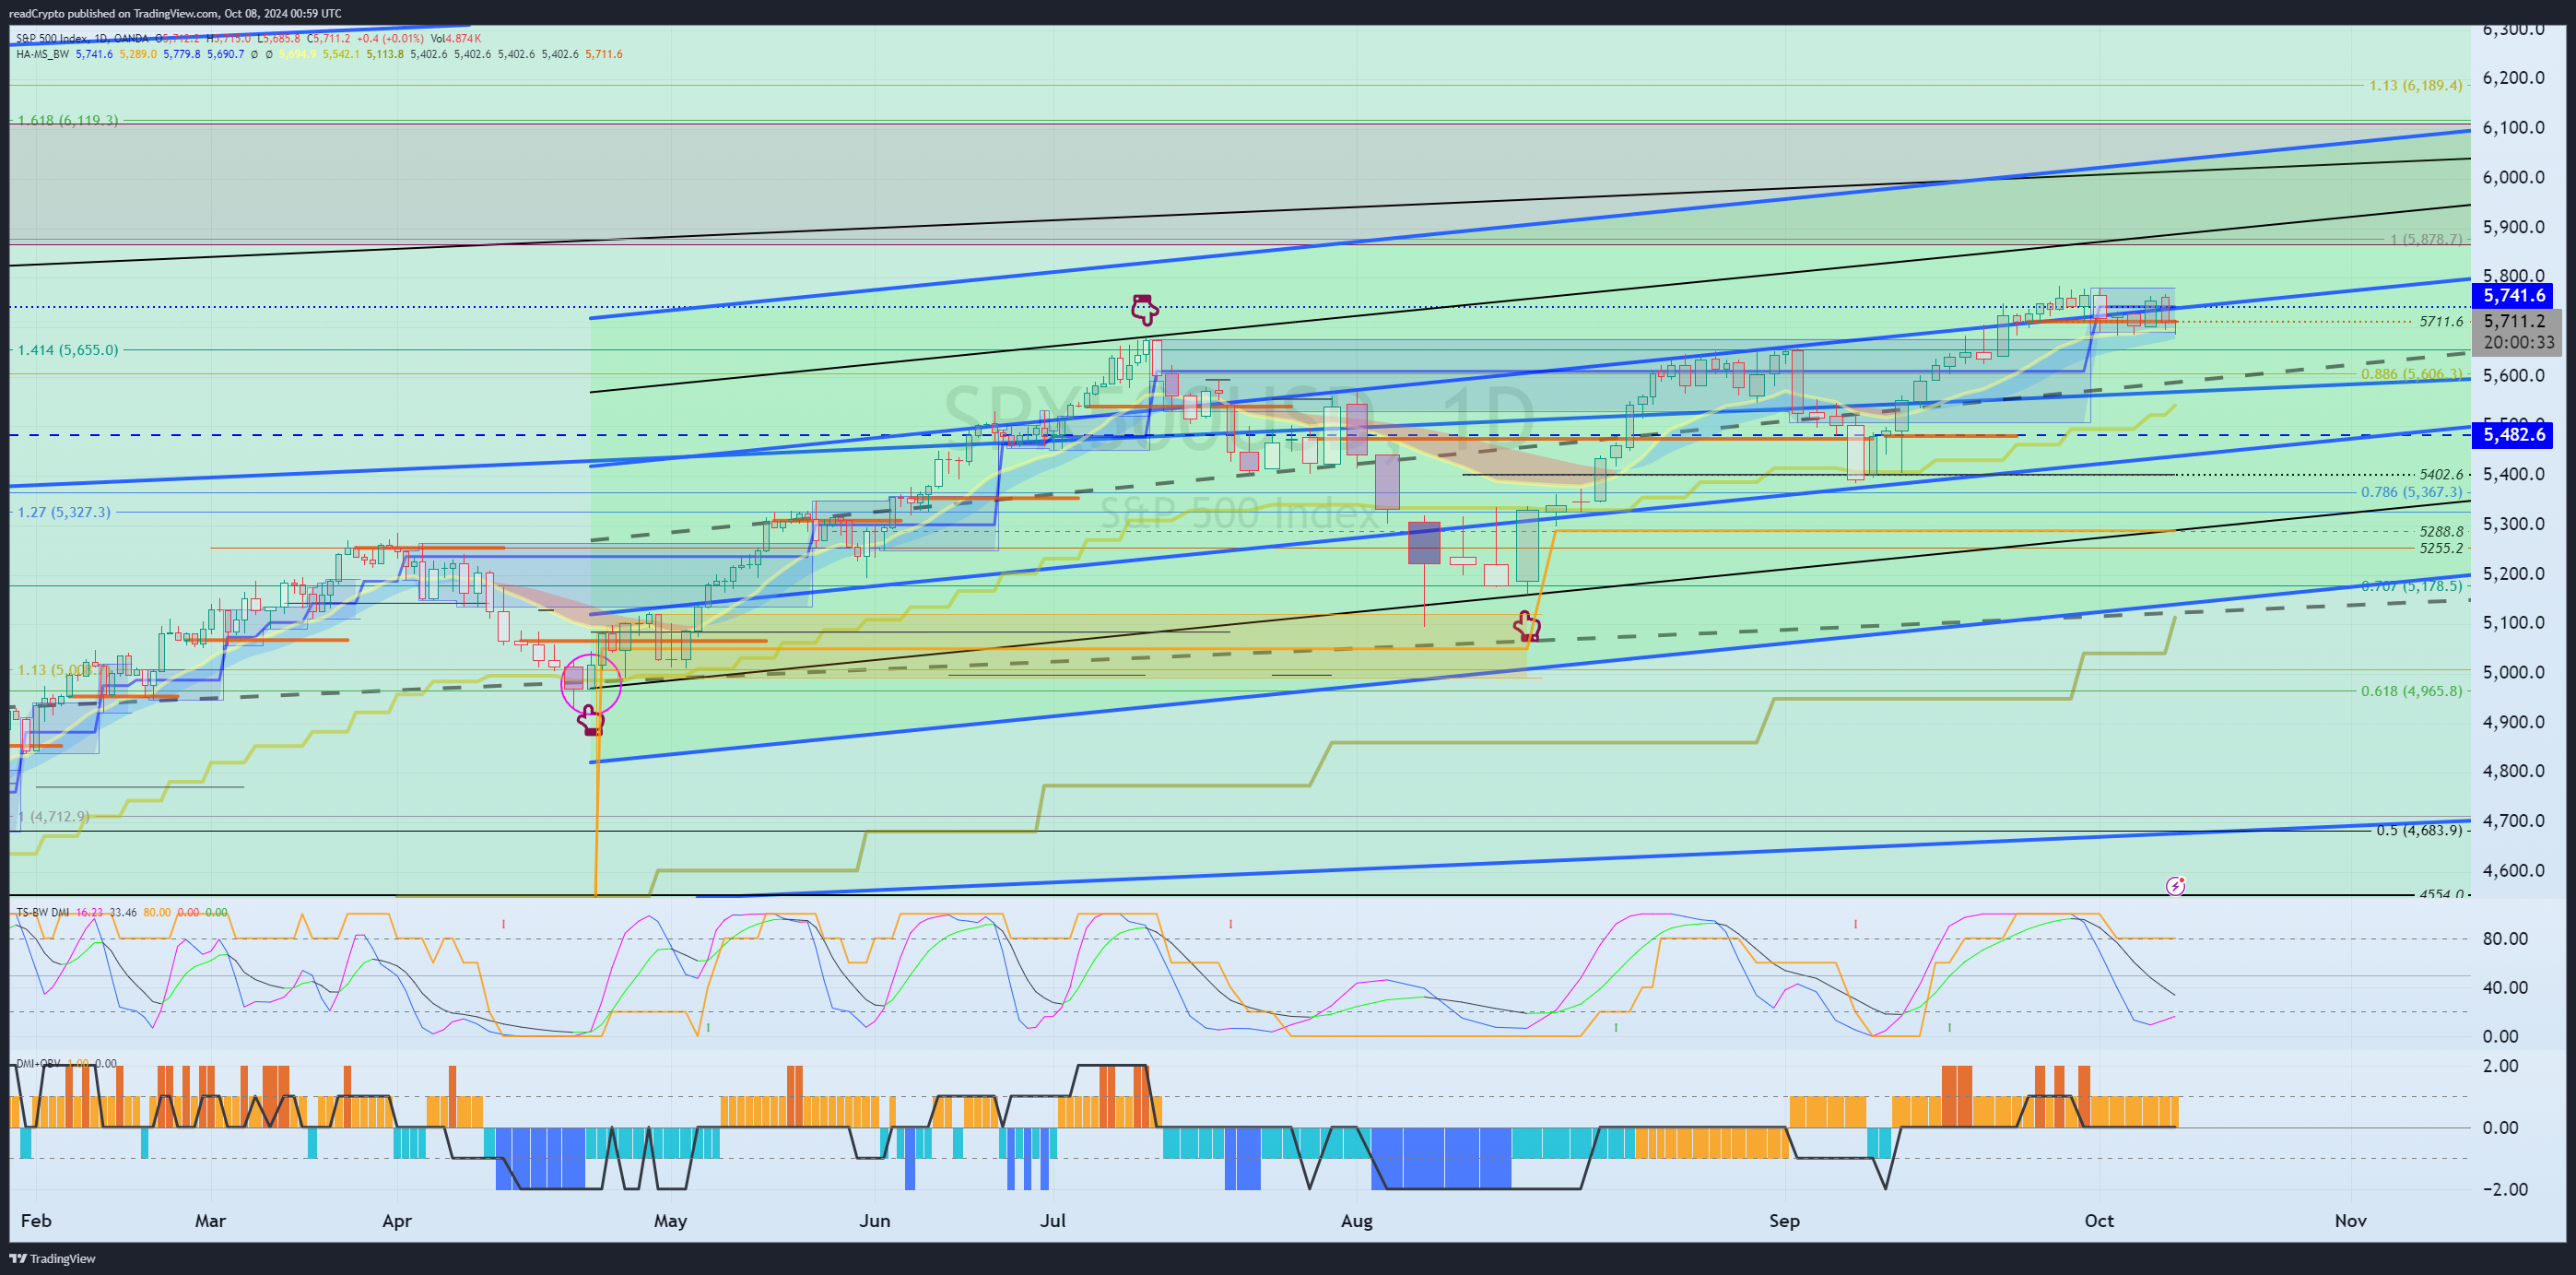This screenshot has width=2576, height=1275.
Task: Click the 5255.2 horizontal line label
Action: pyautogui.click(x=2441, y=548)
